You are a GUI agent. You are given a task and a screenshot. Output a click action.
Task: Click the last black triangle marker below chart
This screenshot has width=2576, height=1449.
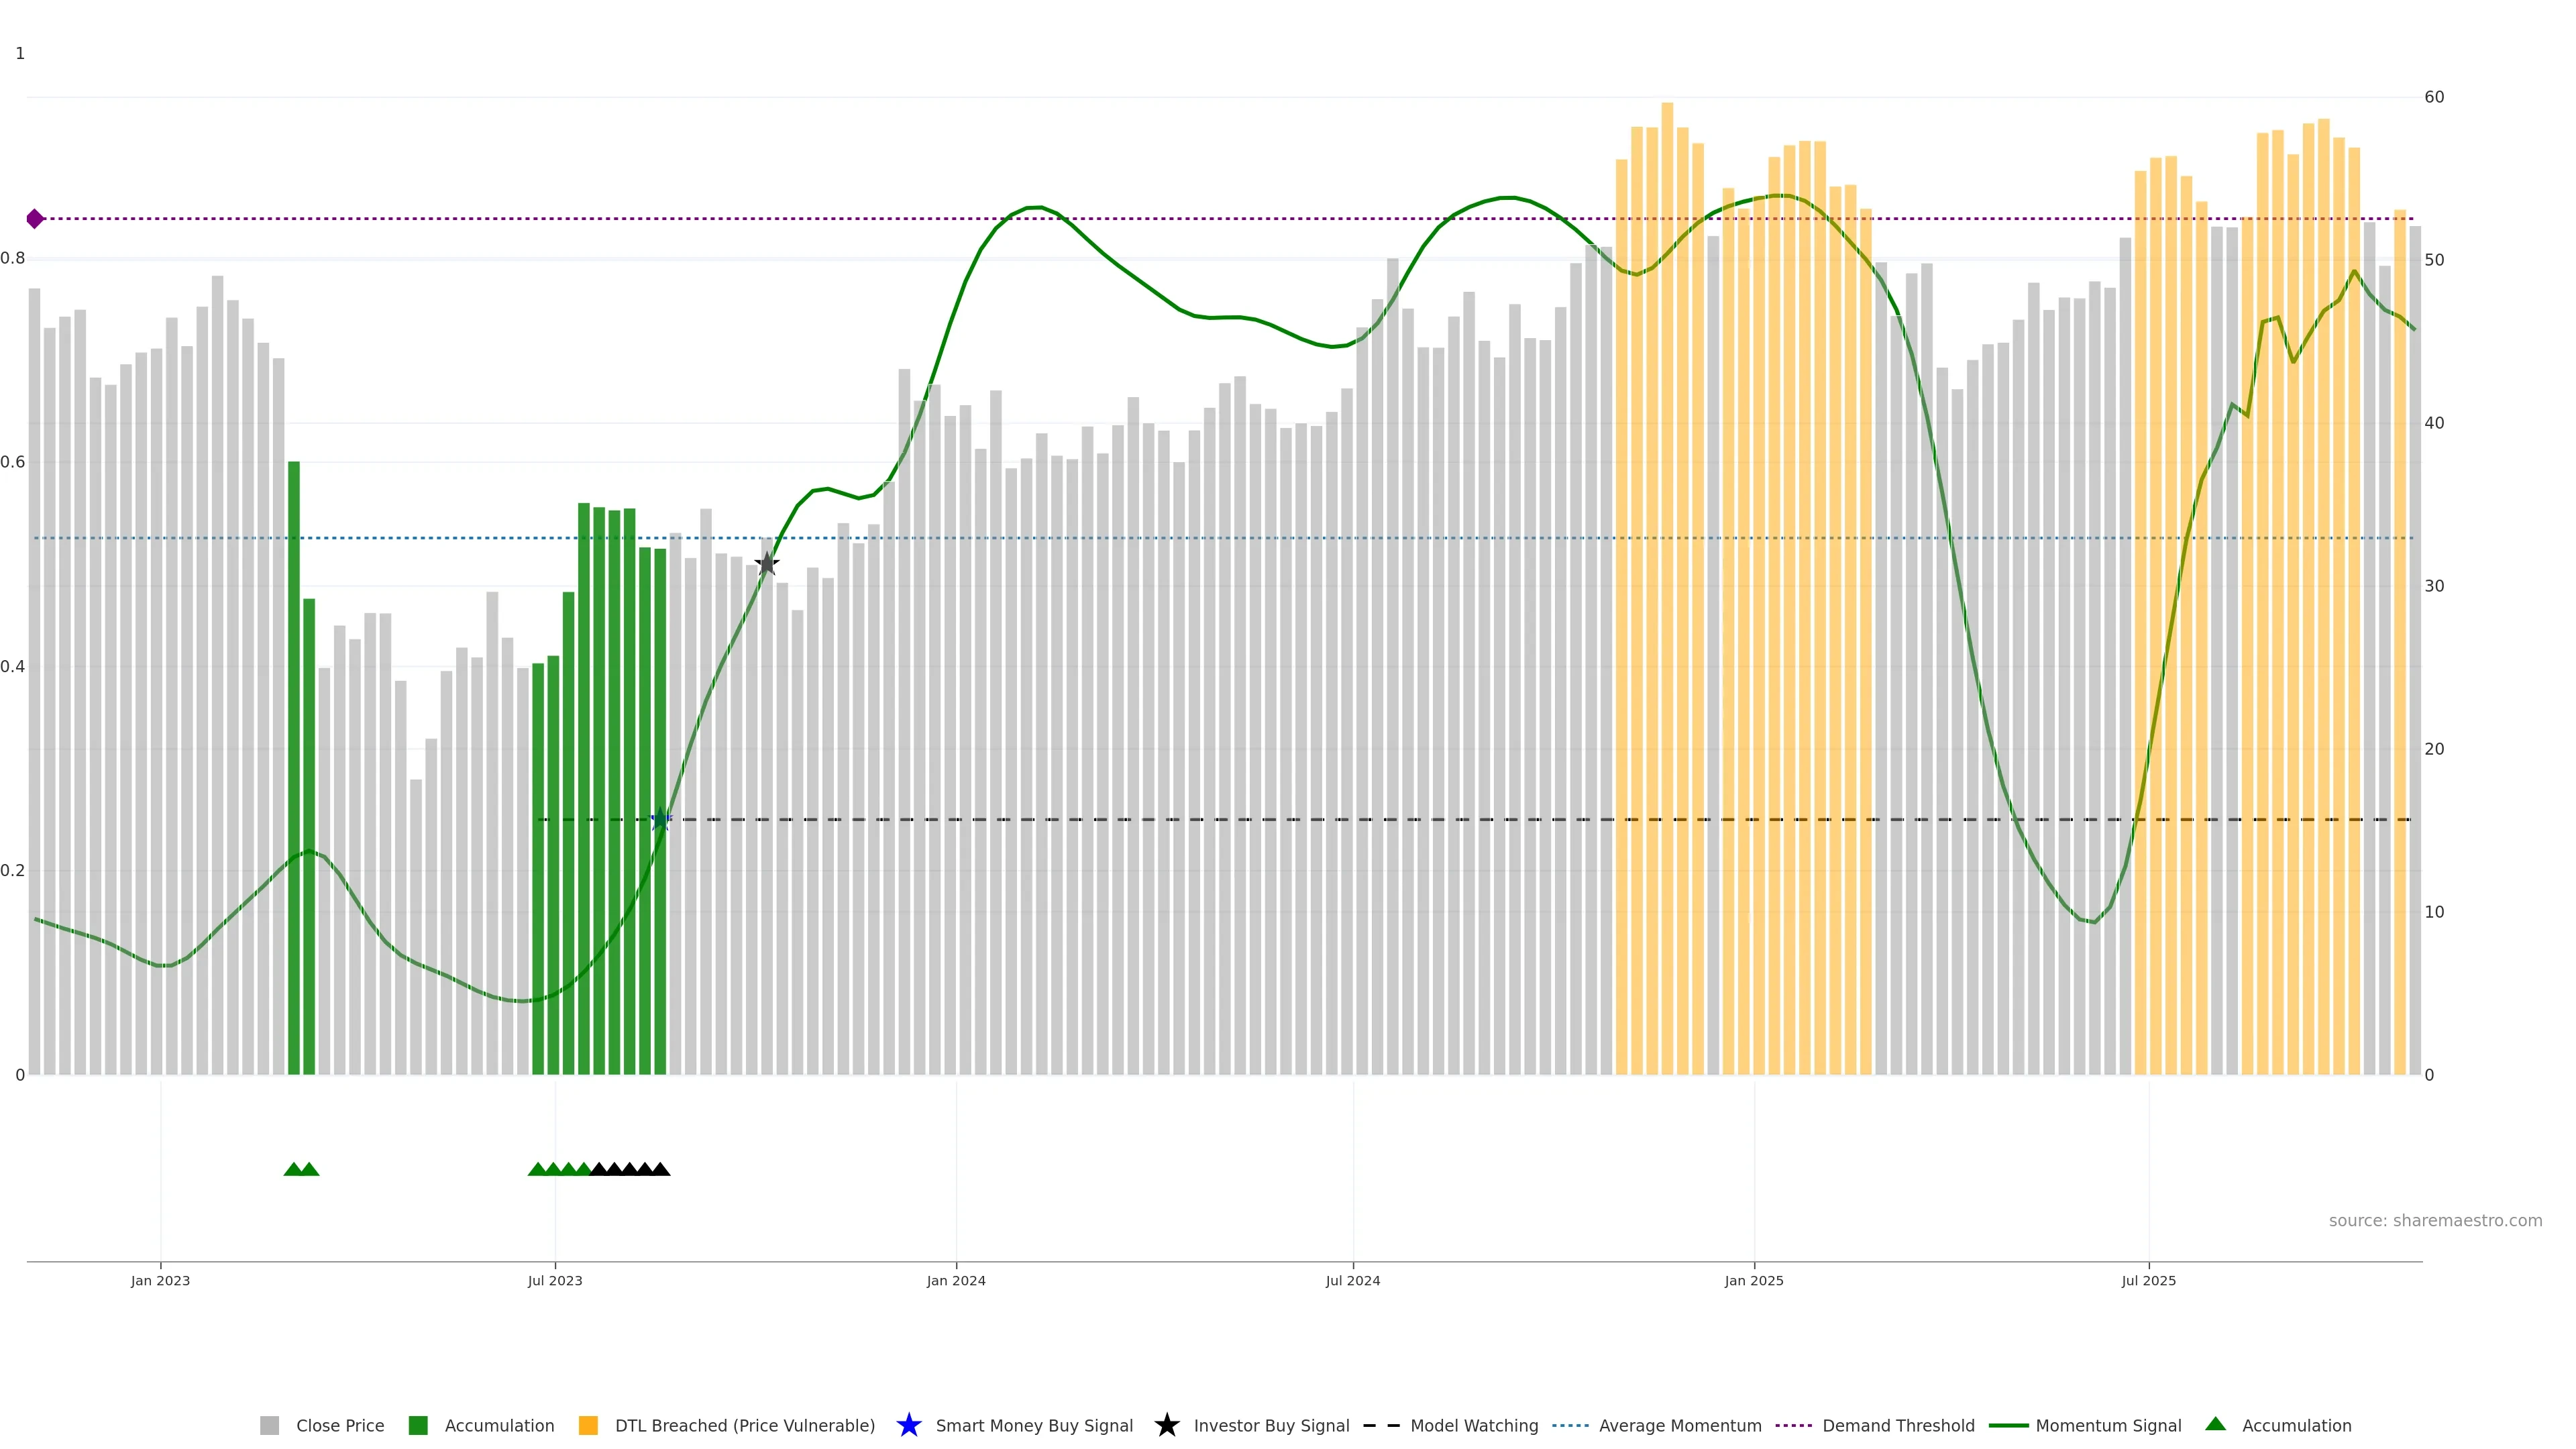tap(660, 1169)
